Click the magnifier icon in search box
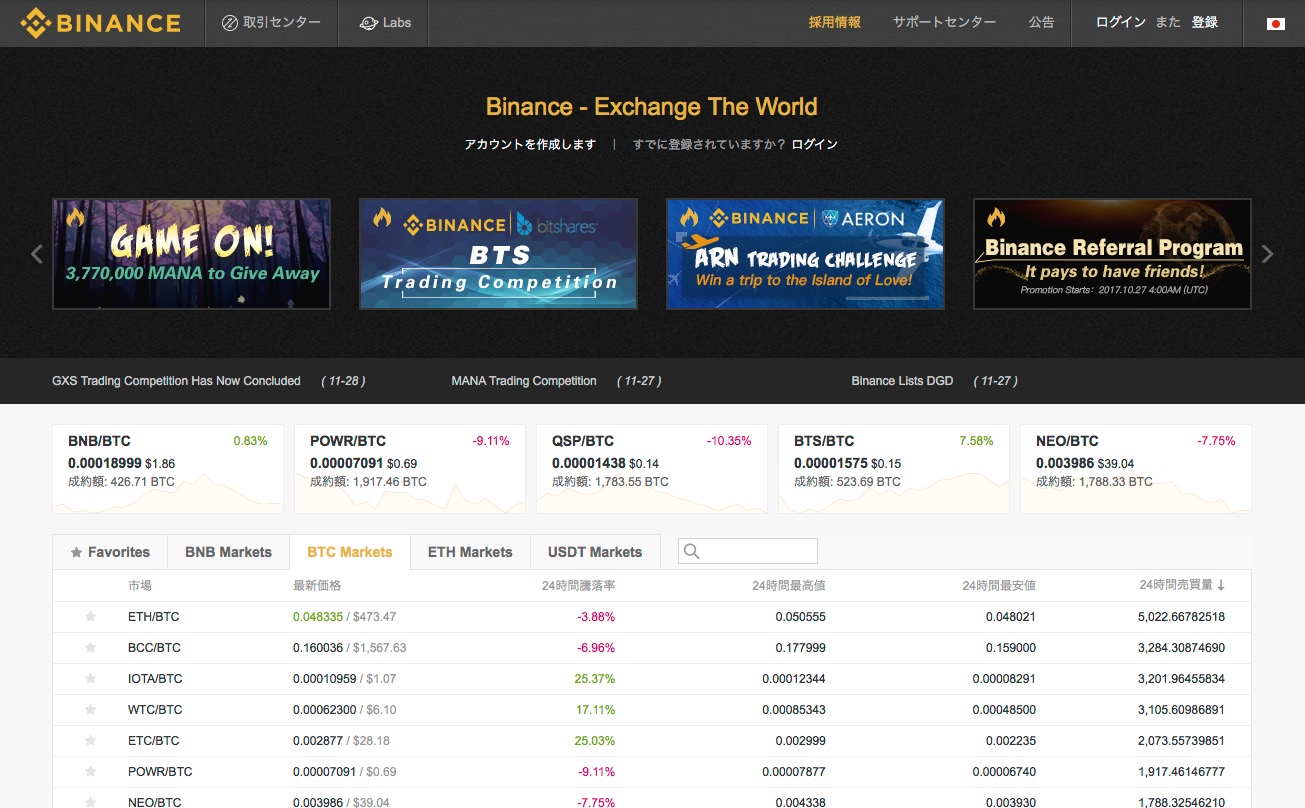This screenshot has width=1305, height=808. coord(691,552)
